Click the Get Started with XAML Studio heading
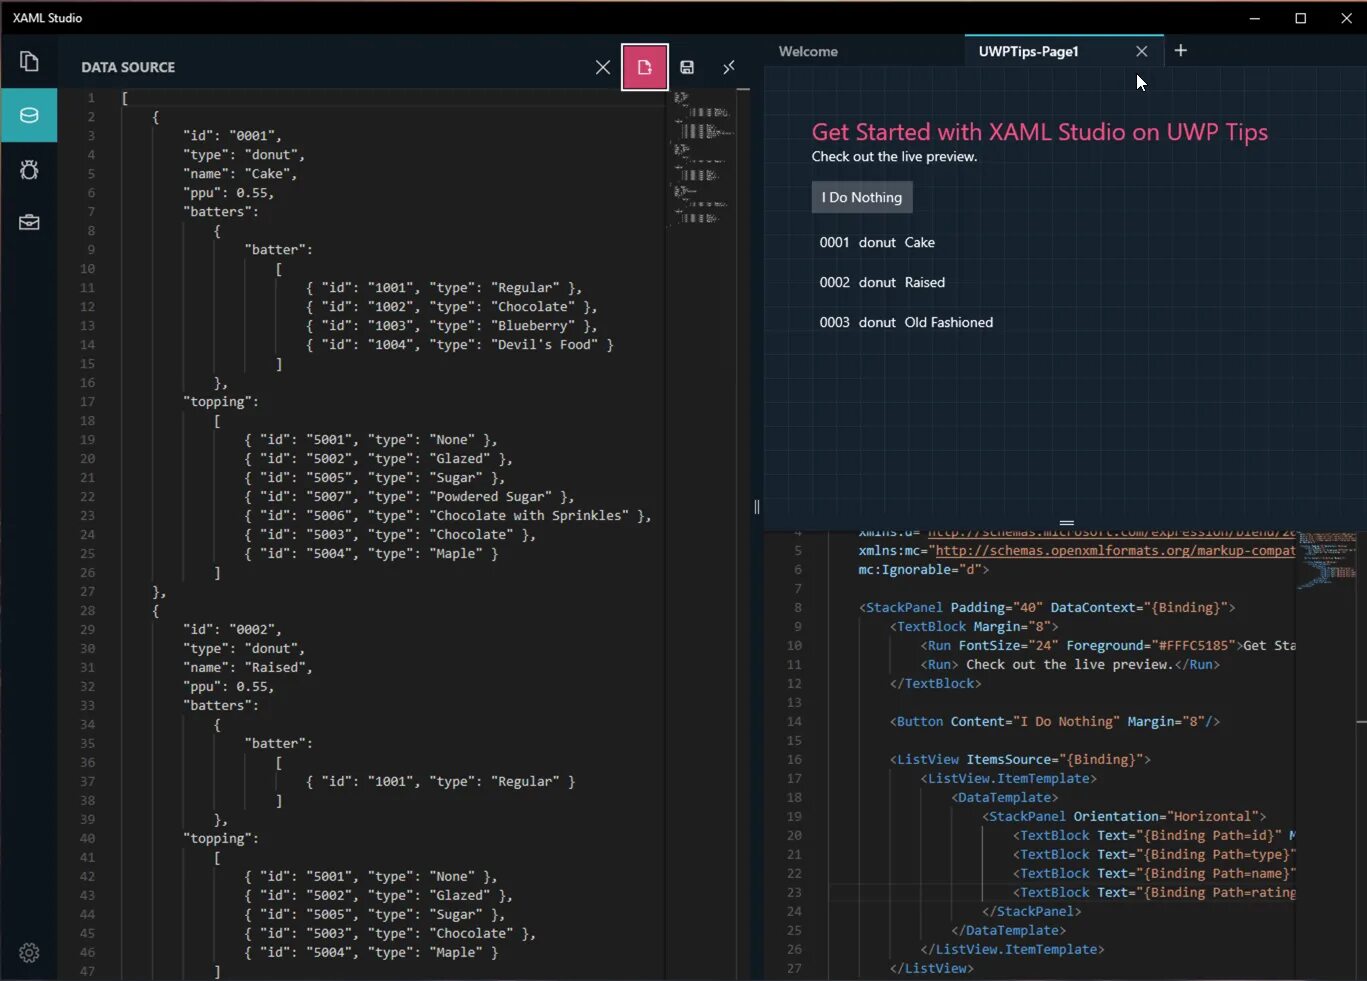Viewport: 1367px width, 981px height. (1039, 132)
